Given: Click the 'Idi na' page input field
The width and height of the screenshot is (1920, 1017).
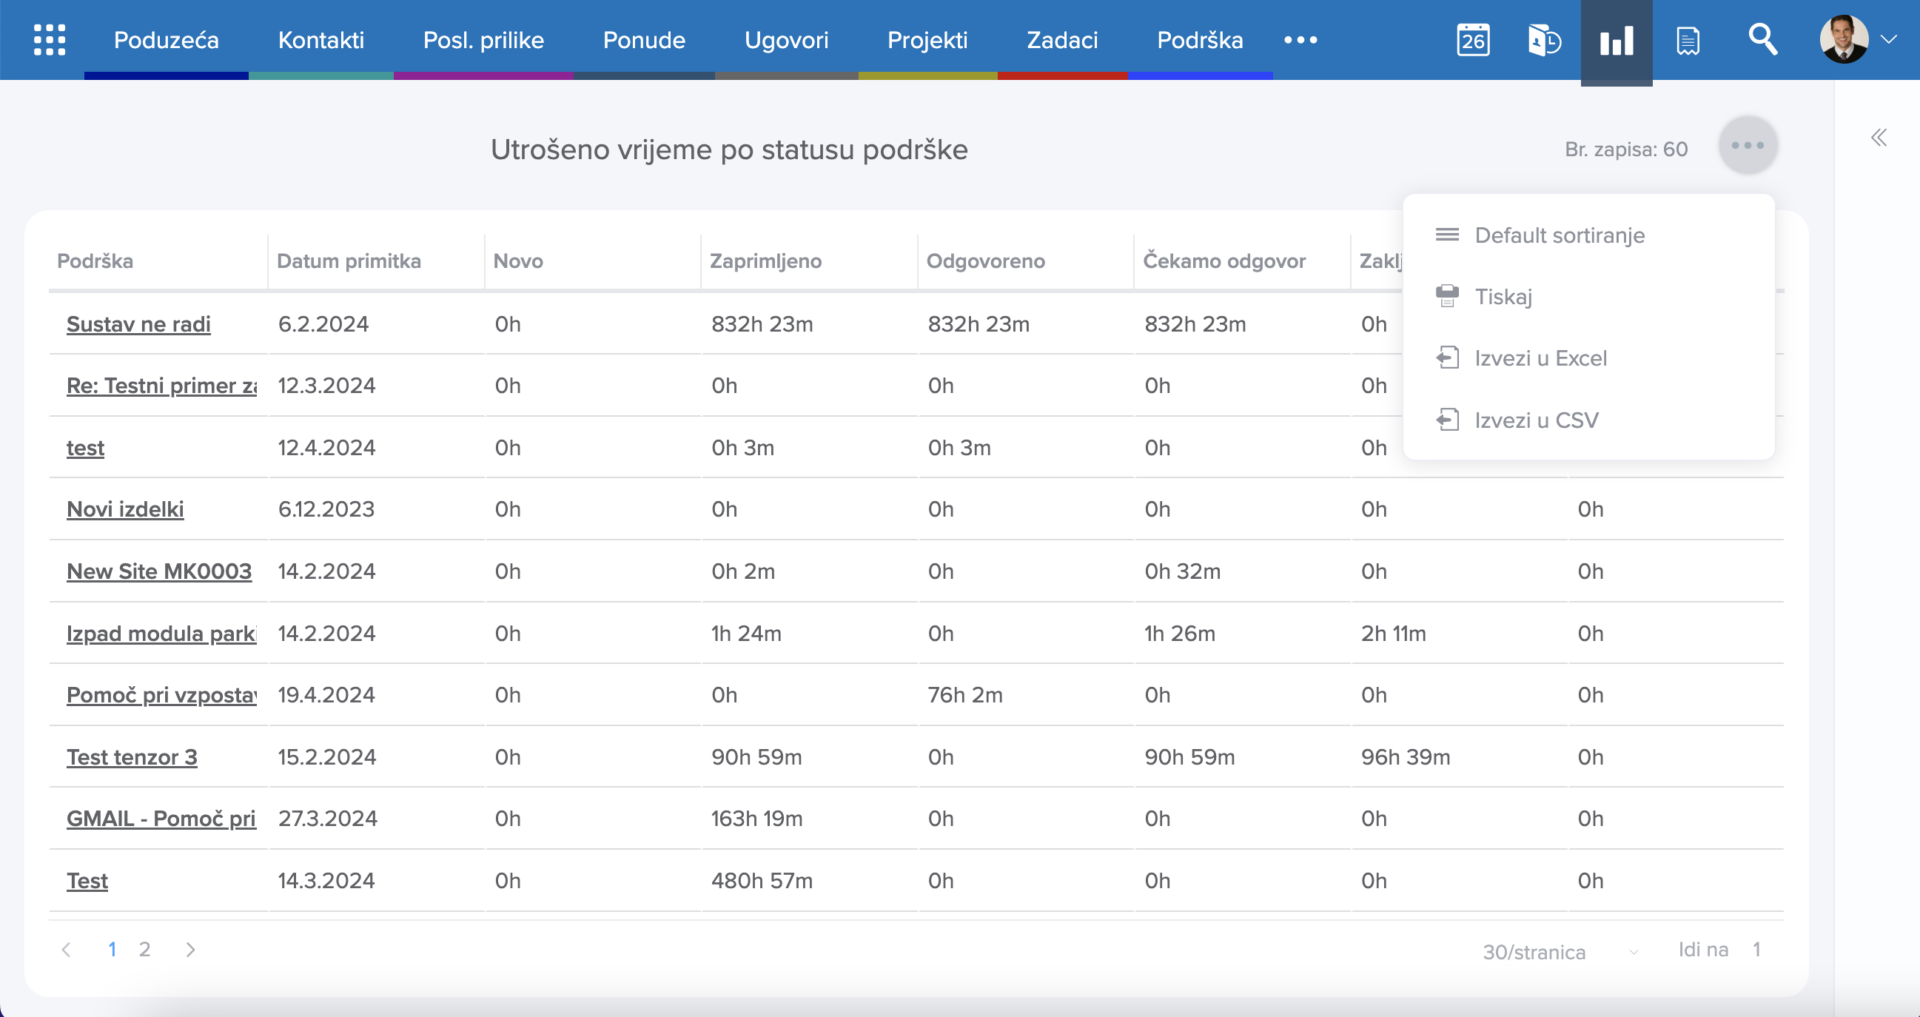Looking at the screenshot, I should tap(1756, 950).
